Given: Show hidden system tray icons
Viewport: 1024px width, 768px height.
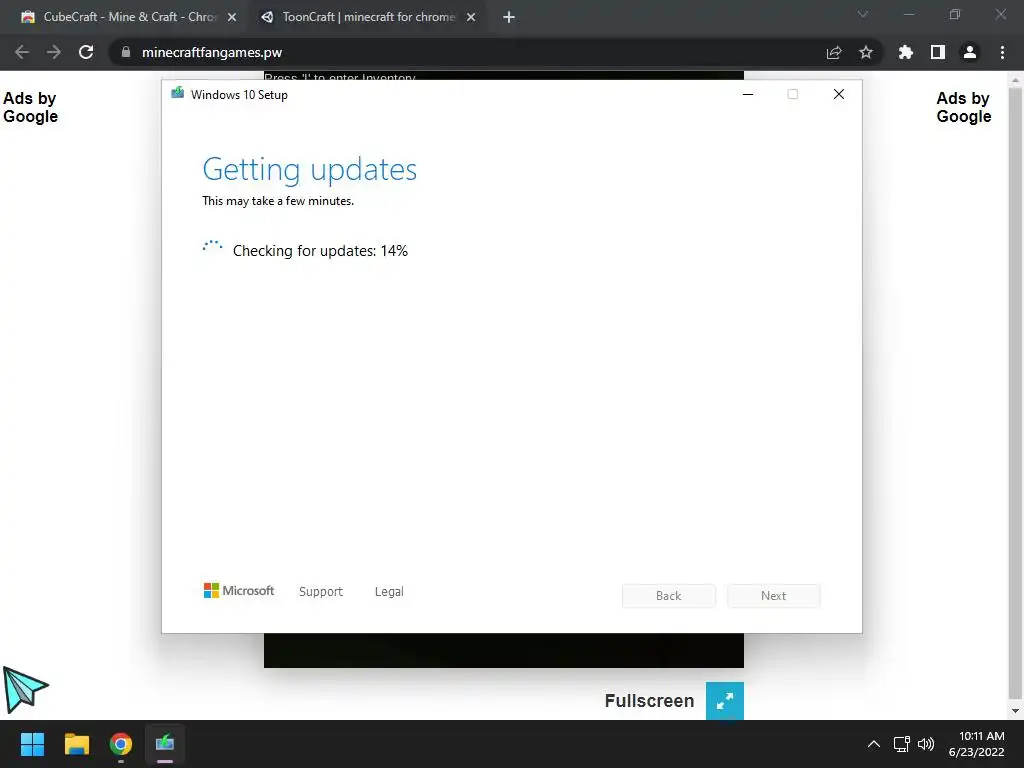Looking at the screenshot, I should point(873,744).
